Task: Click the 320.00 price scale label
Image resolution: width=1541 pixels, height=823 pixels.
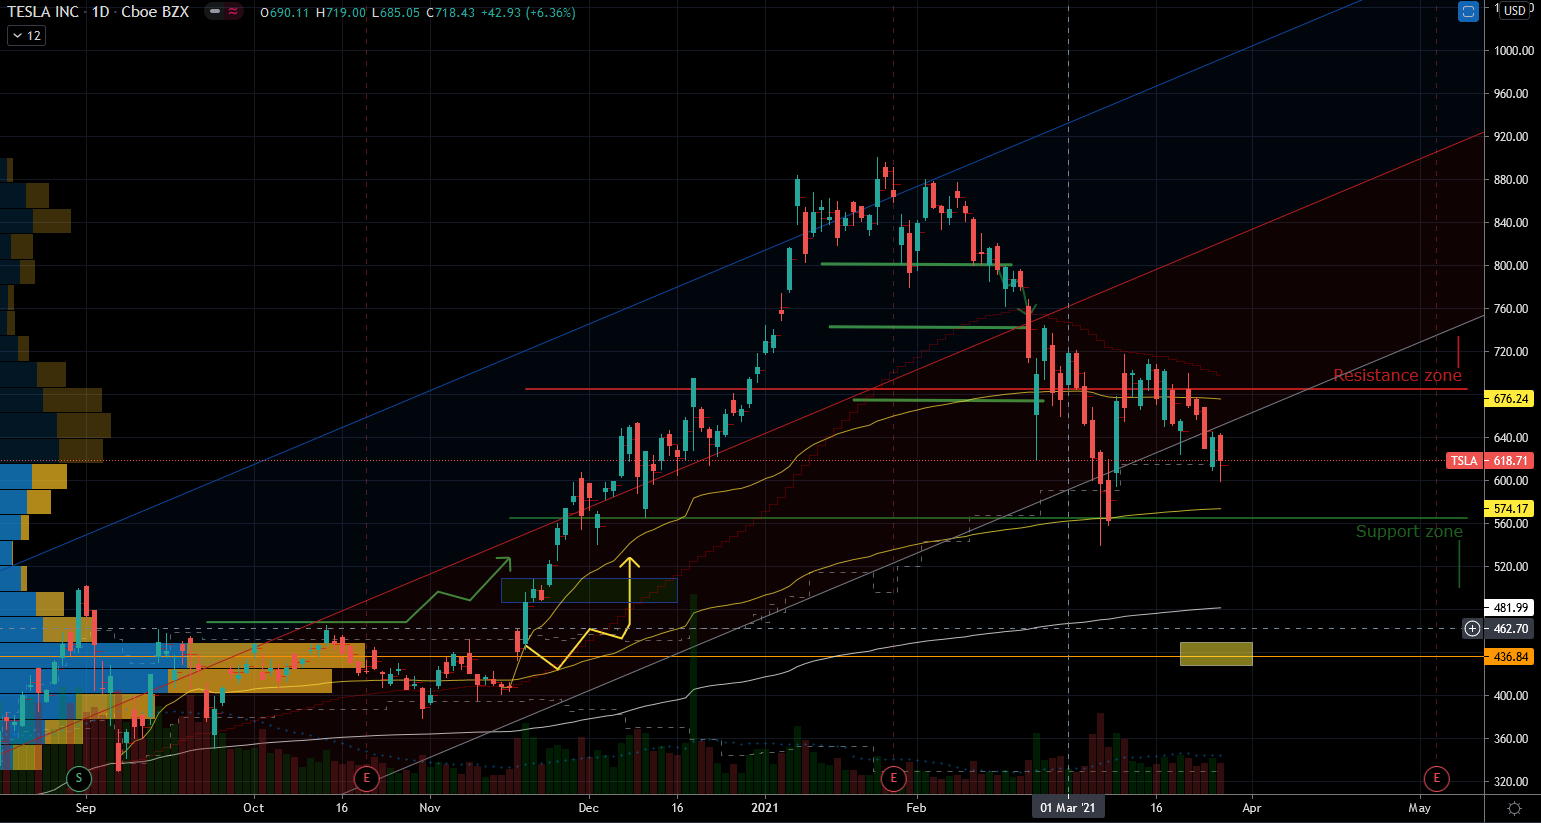Action: 1511,782
